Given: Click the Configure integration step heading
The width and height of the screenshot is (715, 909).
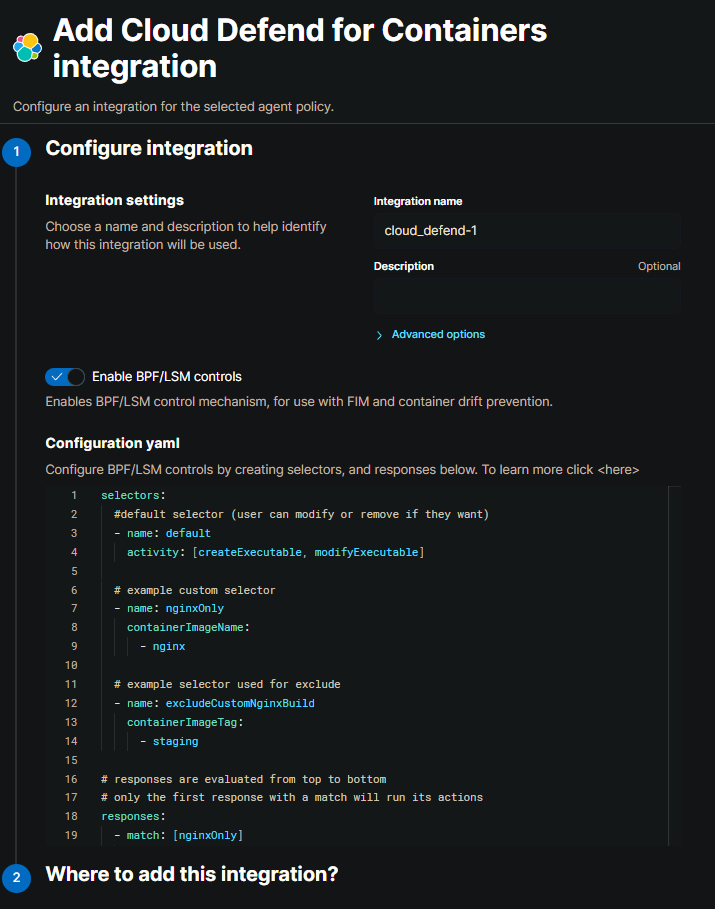Looking at the screenshot, I should click(149, 149).
